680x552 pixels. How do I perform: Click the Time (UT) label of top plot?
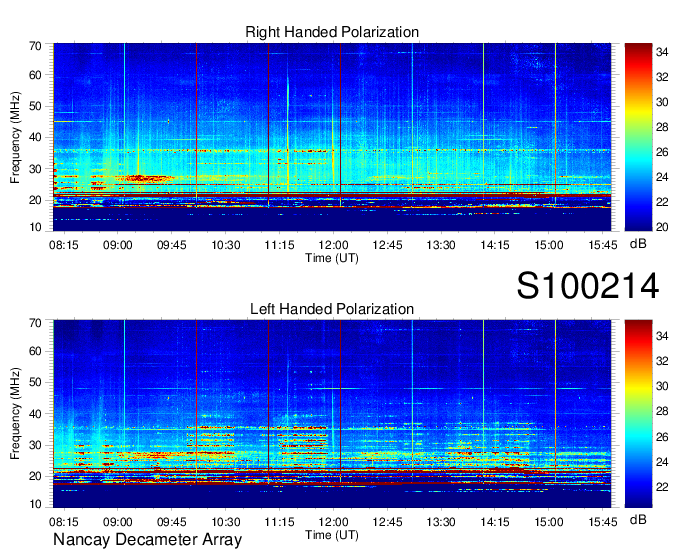click(x=332, y=258)
